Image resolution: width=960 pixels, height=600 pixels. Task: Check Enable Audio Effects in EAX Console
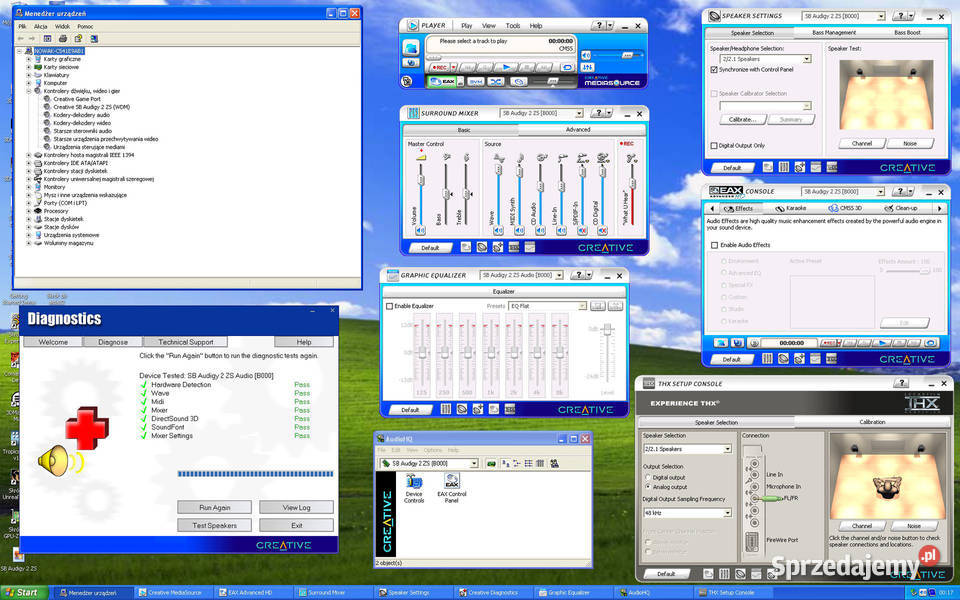click(714, 245)
